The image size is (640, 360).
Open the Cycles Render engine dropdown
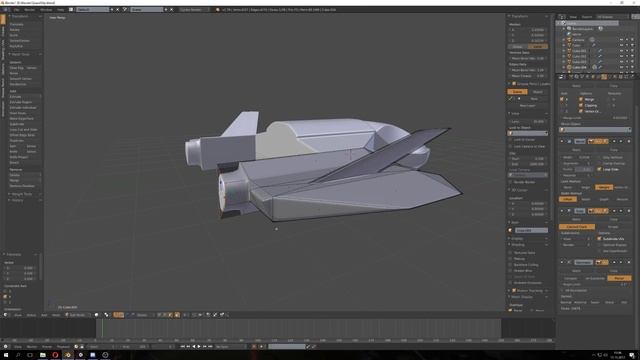[x=194, y=9]
